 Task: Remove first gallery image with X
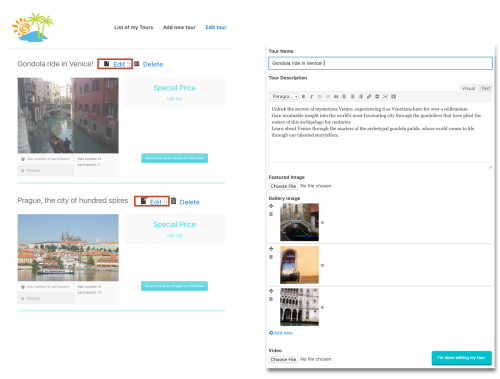click(x=322, y=222)
